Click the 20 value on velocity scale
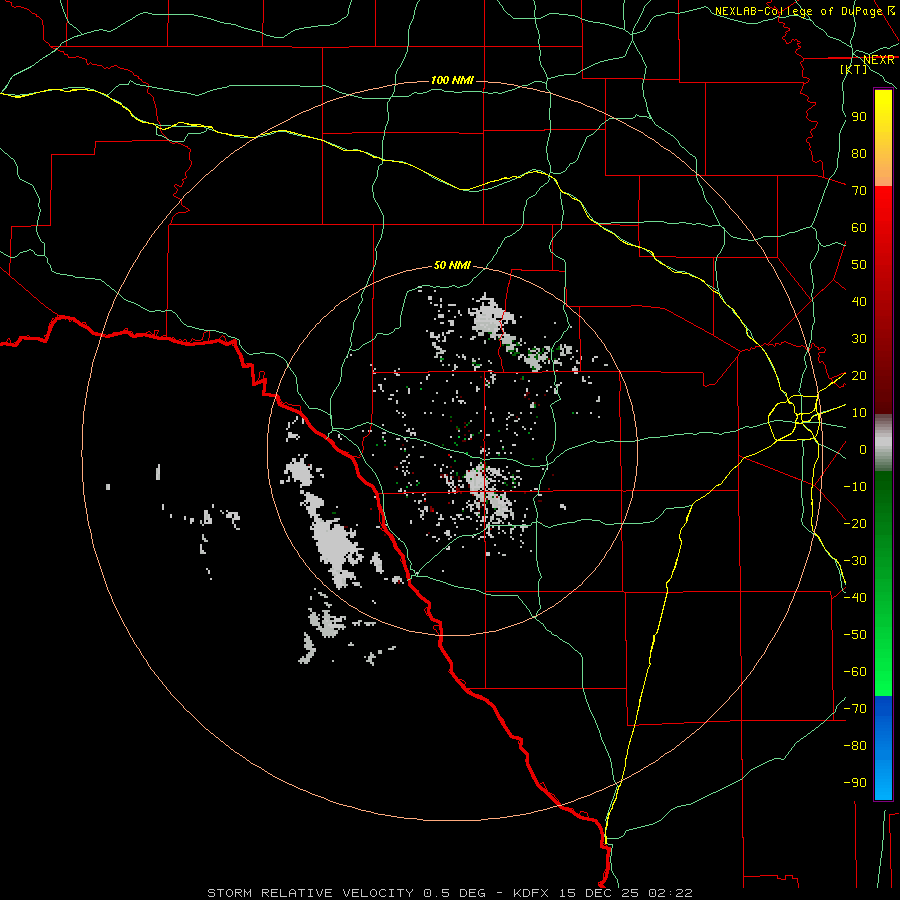 [x=859, y=376]
